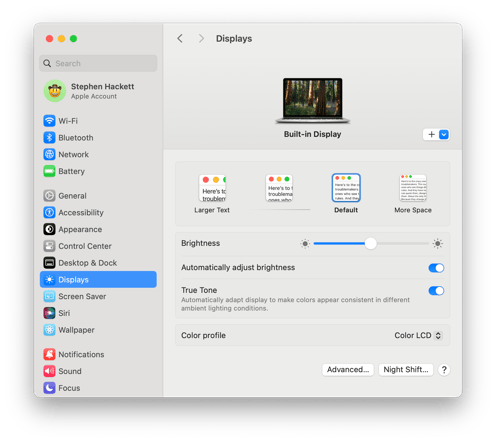Open Accessibility settings label
This screenshot has width=496, height=442.
tap(81, 213)
